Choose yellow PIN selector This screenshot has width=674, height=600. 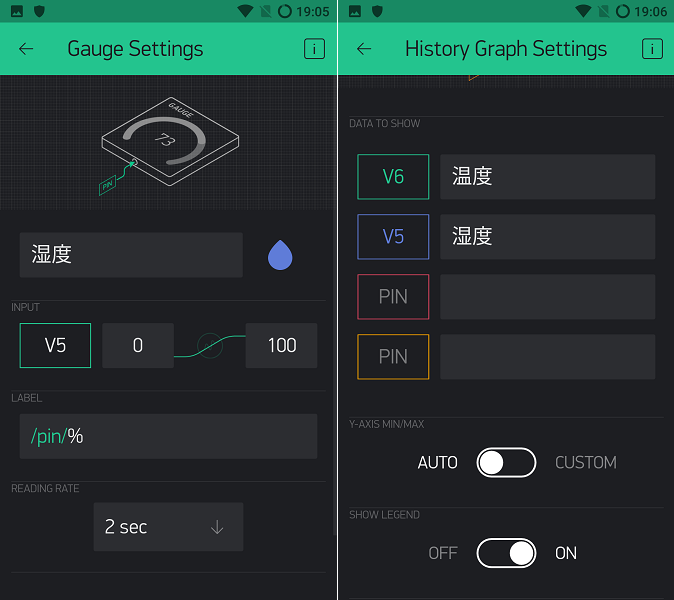(x=393, y=357)
